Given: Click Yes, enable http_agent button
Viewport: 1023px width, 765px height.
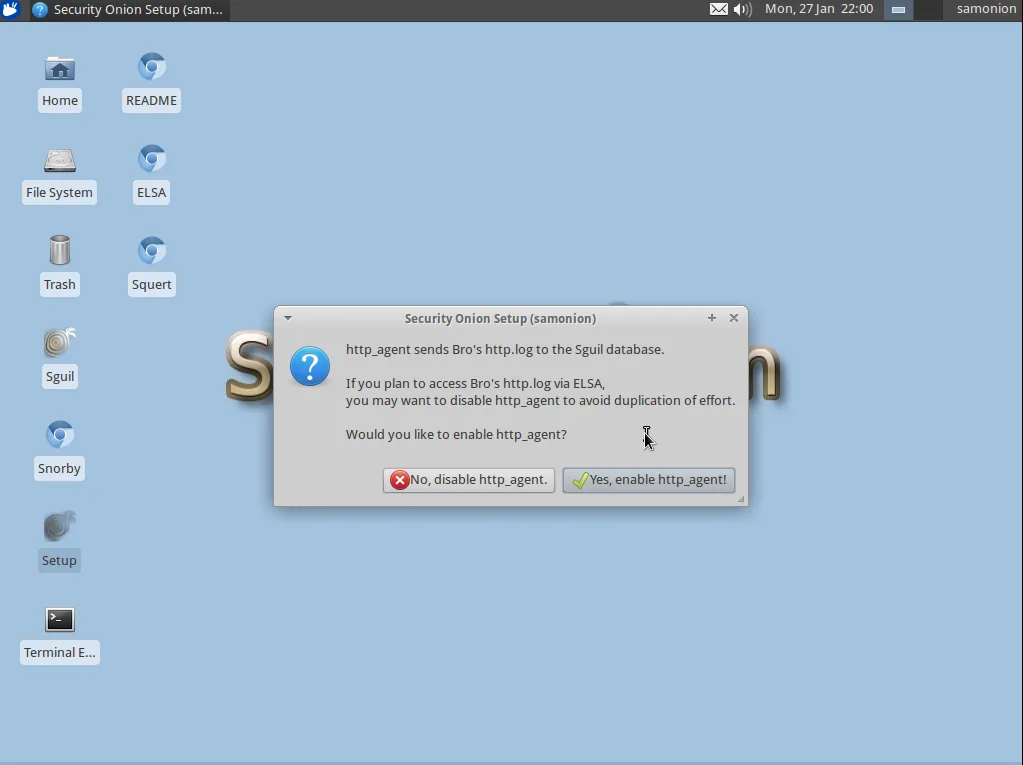Looking at the screenshot, I should click(649, 480).
